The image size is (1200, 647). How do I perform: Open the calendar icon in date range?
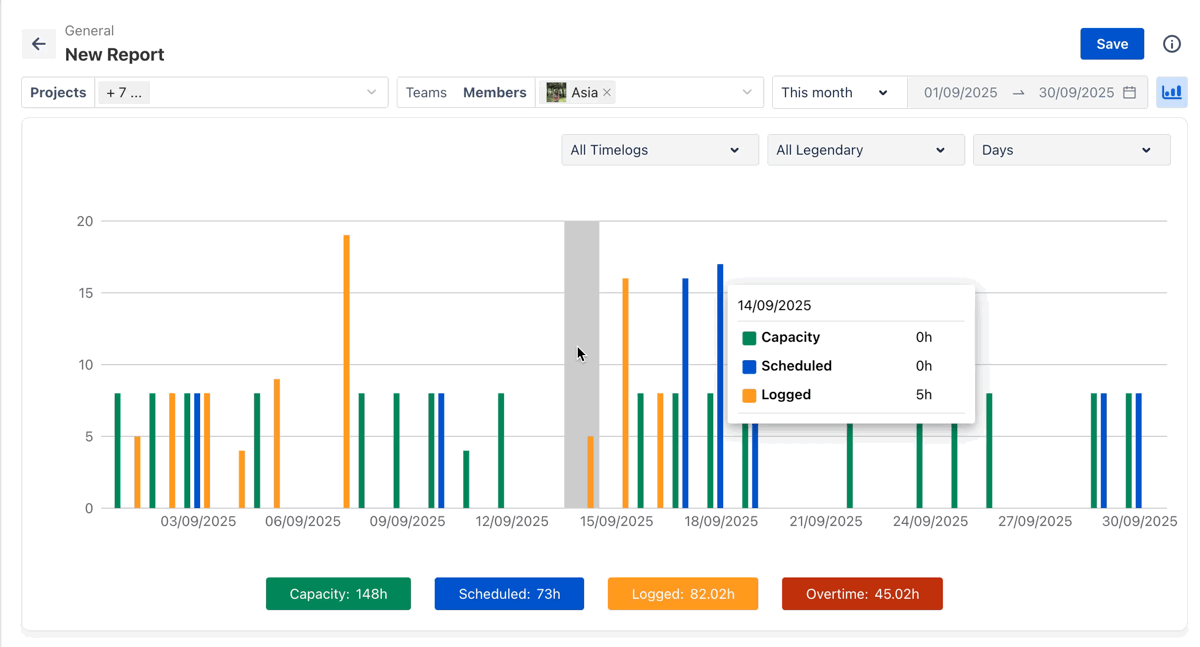tap(1129, 92)
